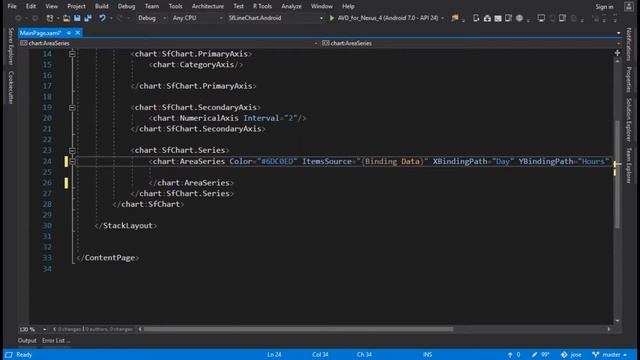The height and width of the screenshot is (360, 640).
Task: Click the monitor icon in the toolbar
Action: pos(541,18)
